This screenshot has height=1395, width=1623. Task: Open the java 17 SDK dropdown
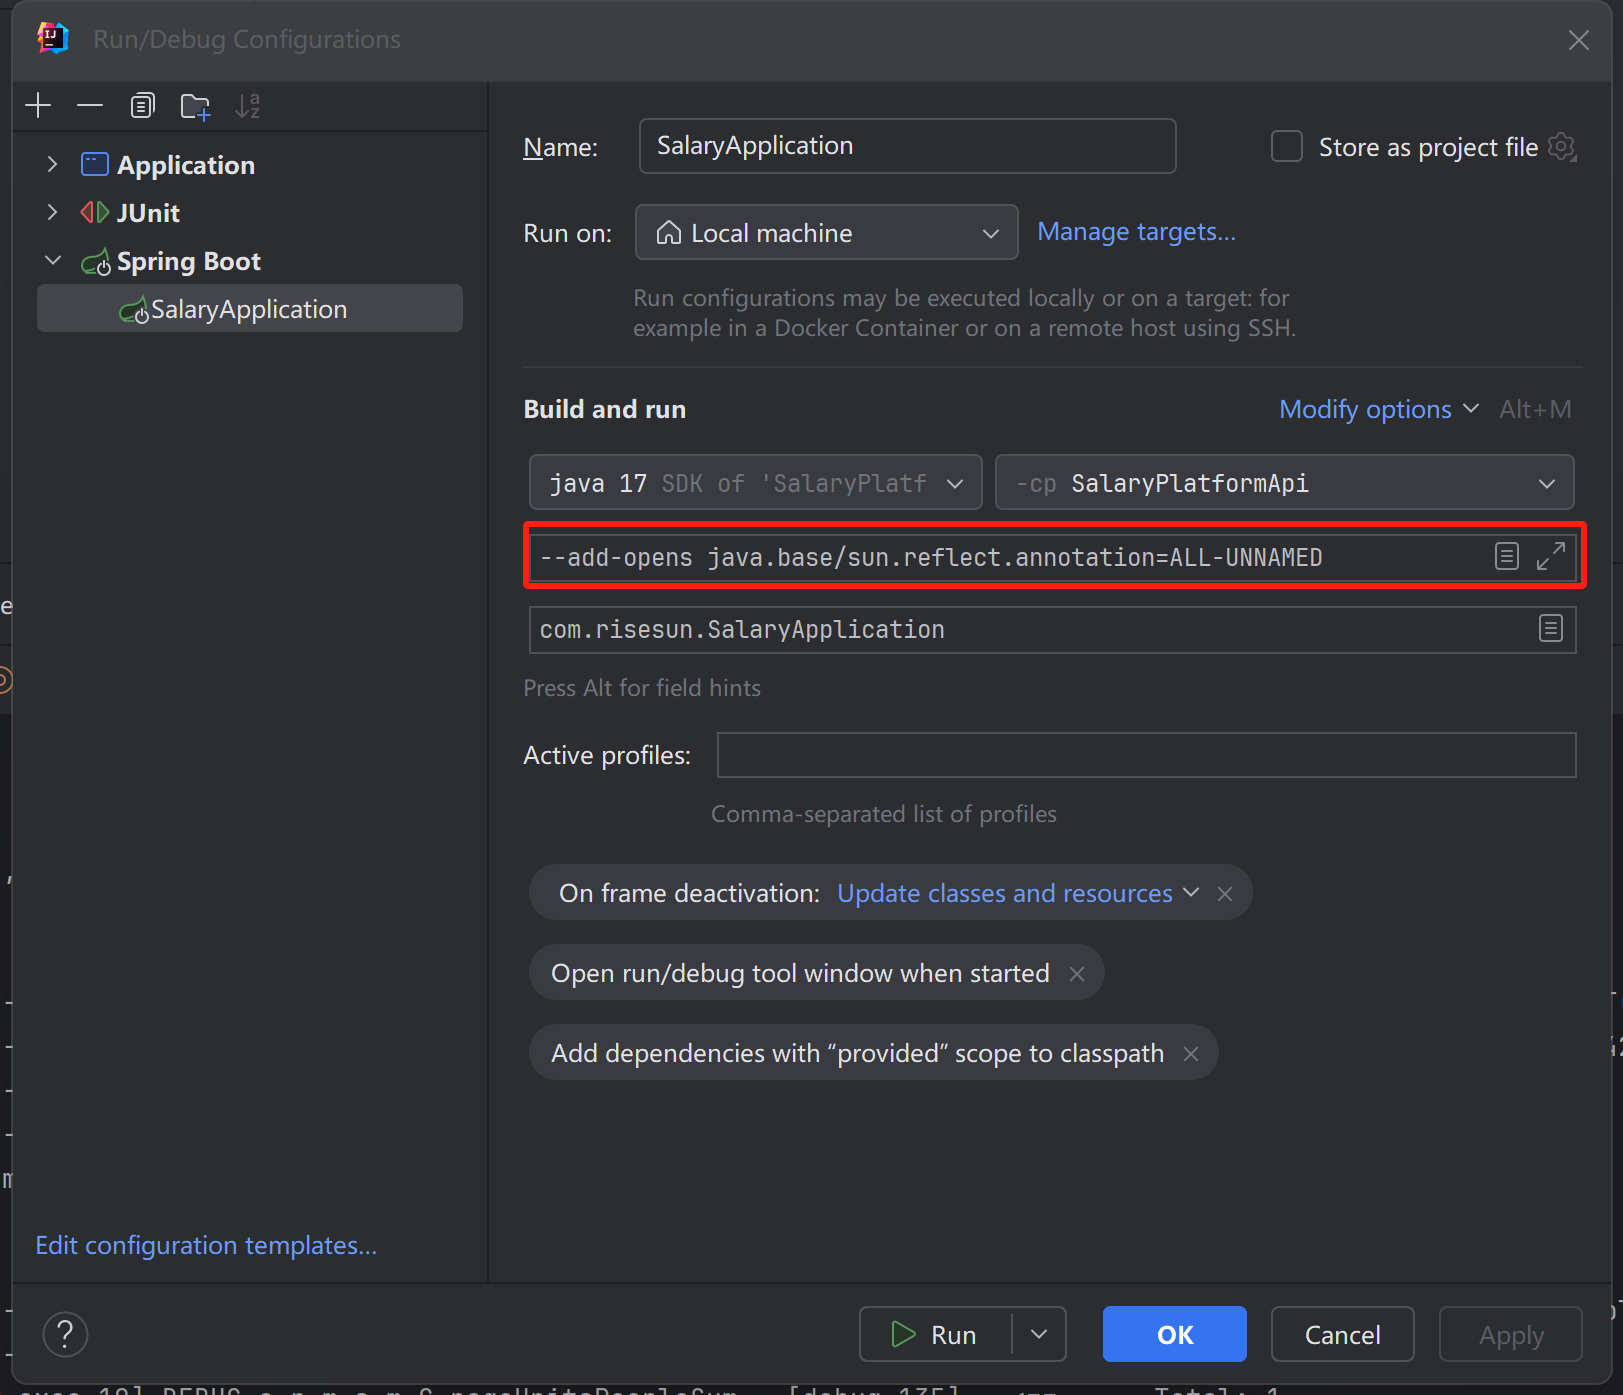(x=954, y=482)
